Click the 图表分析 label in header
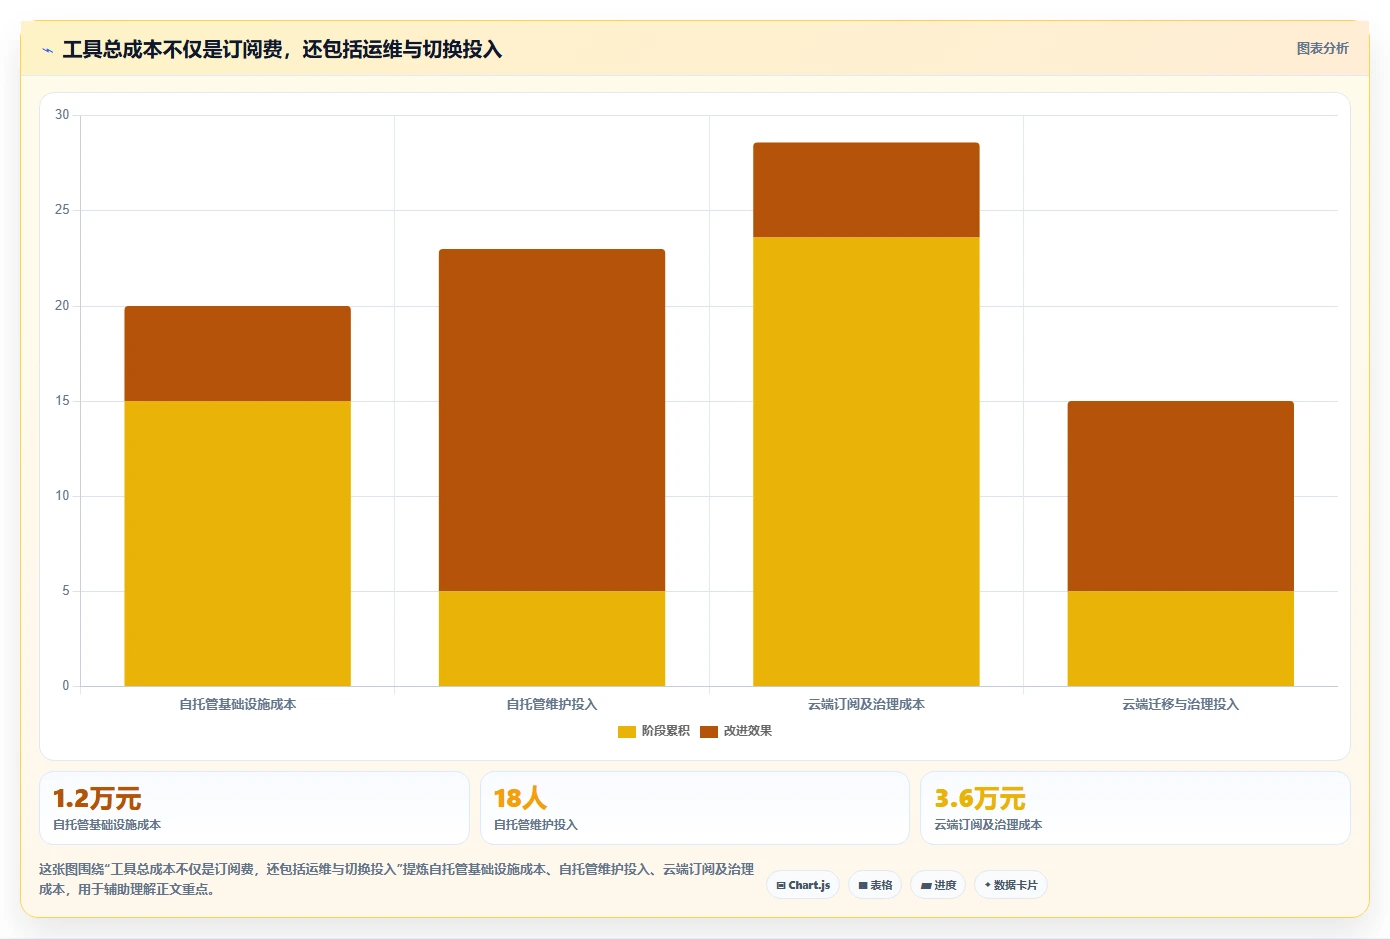 click(1322, 48)
